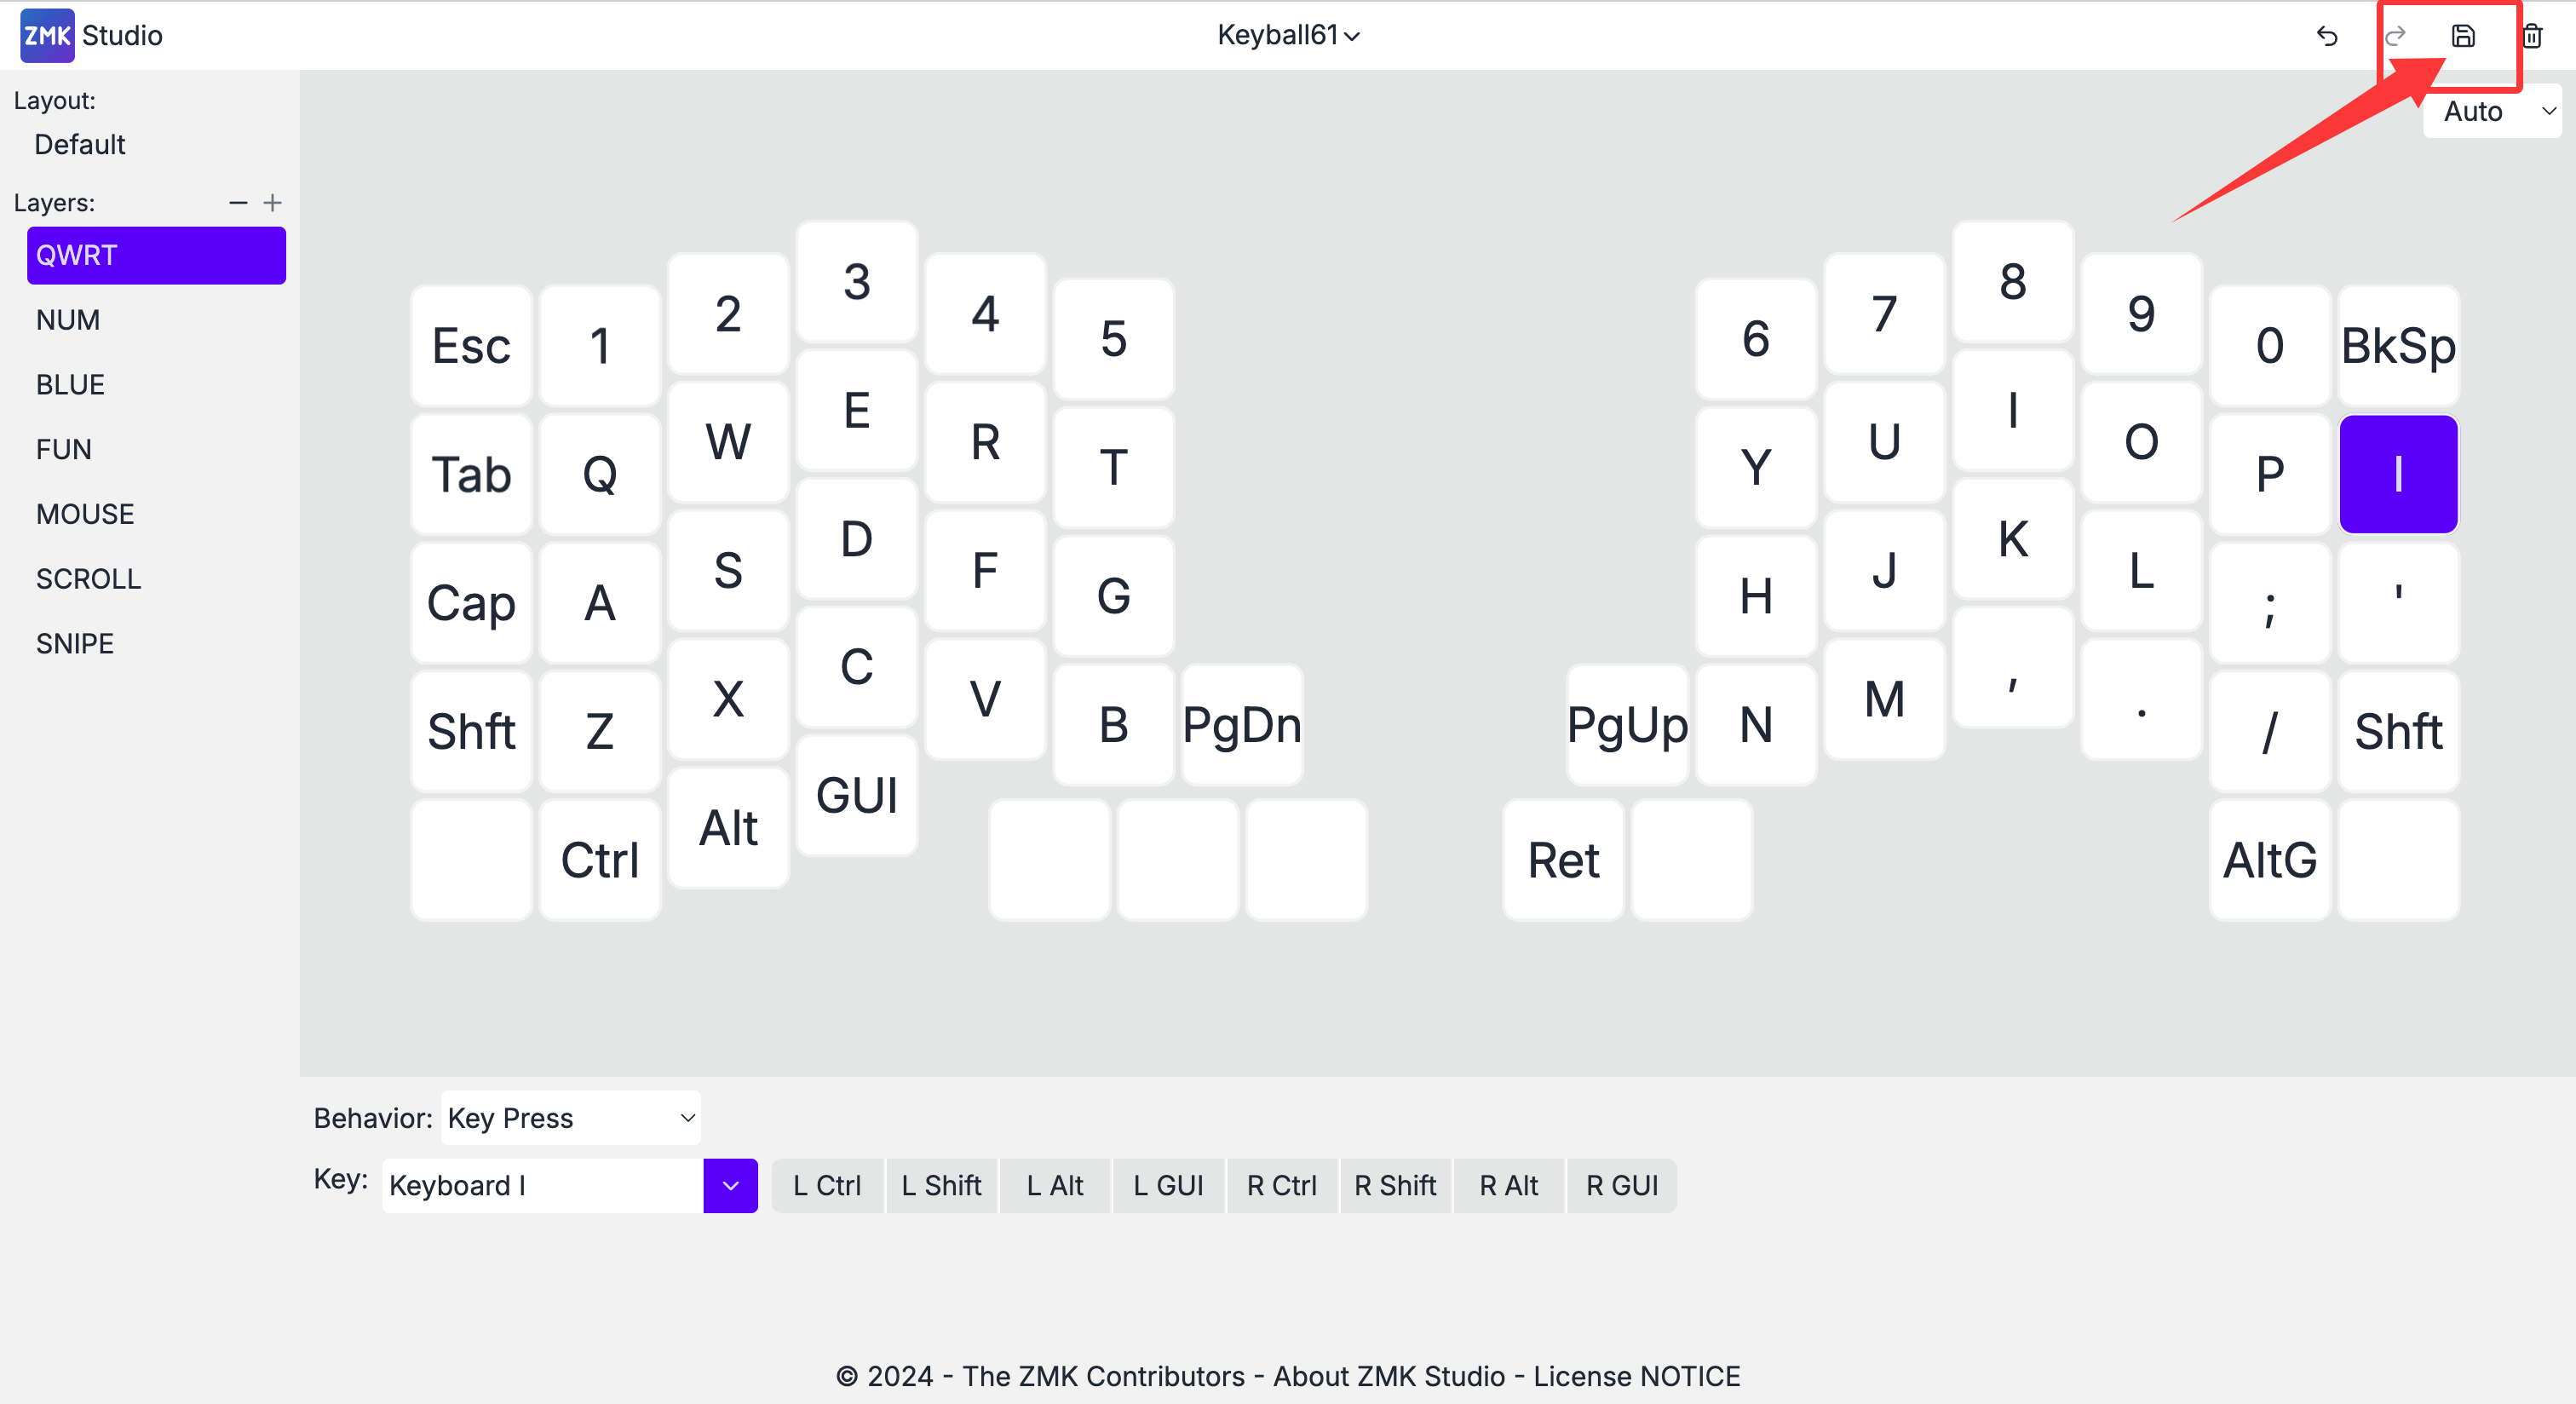Expand the Key selection purple chevron
The height and width of the screenshot is (1404, 2576).
[x=730, y=1185]
